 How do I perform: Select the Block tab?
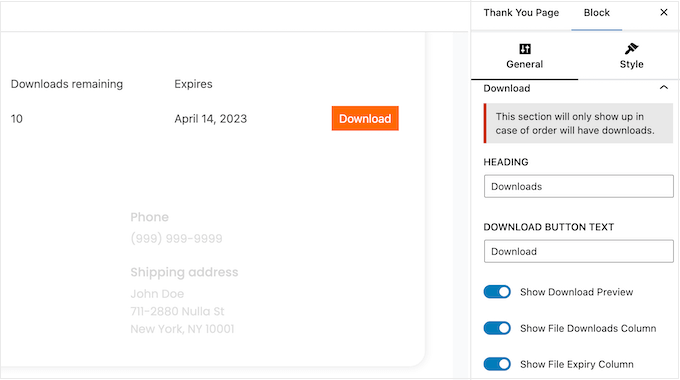click(x=597, y=13)
